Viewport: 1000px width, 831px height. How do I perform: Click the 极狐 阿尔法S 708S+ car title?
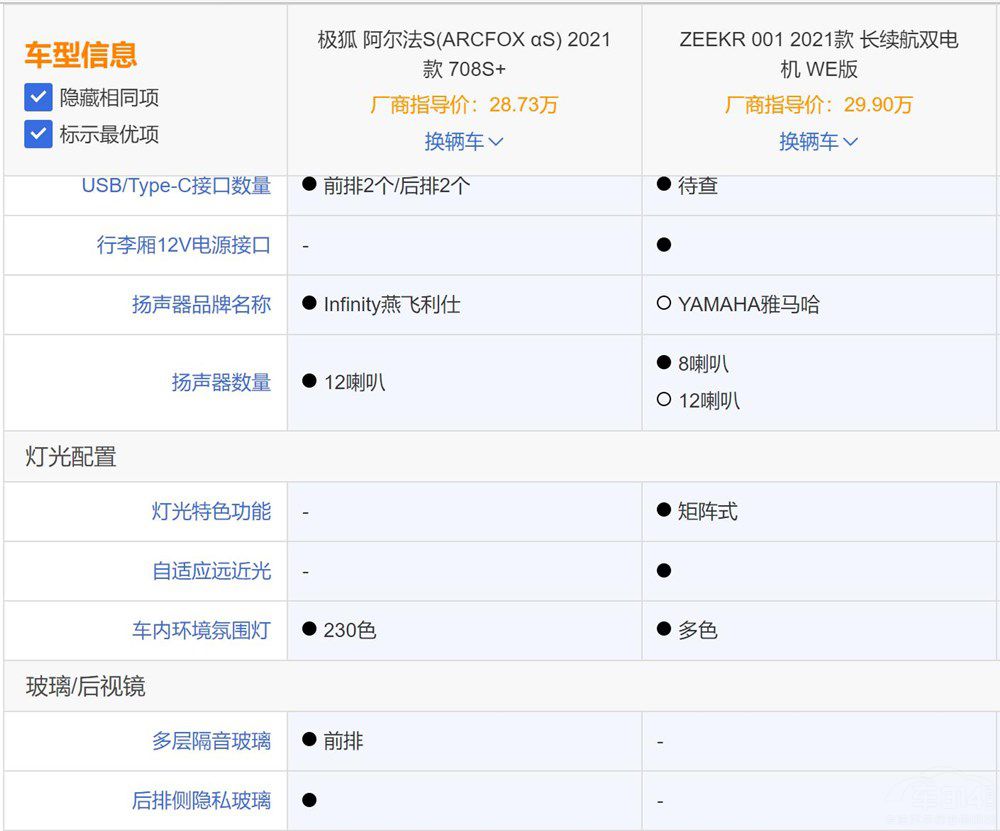(463, 54)
